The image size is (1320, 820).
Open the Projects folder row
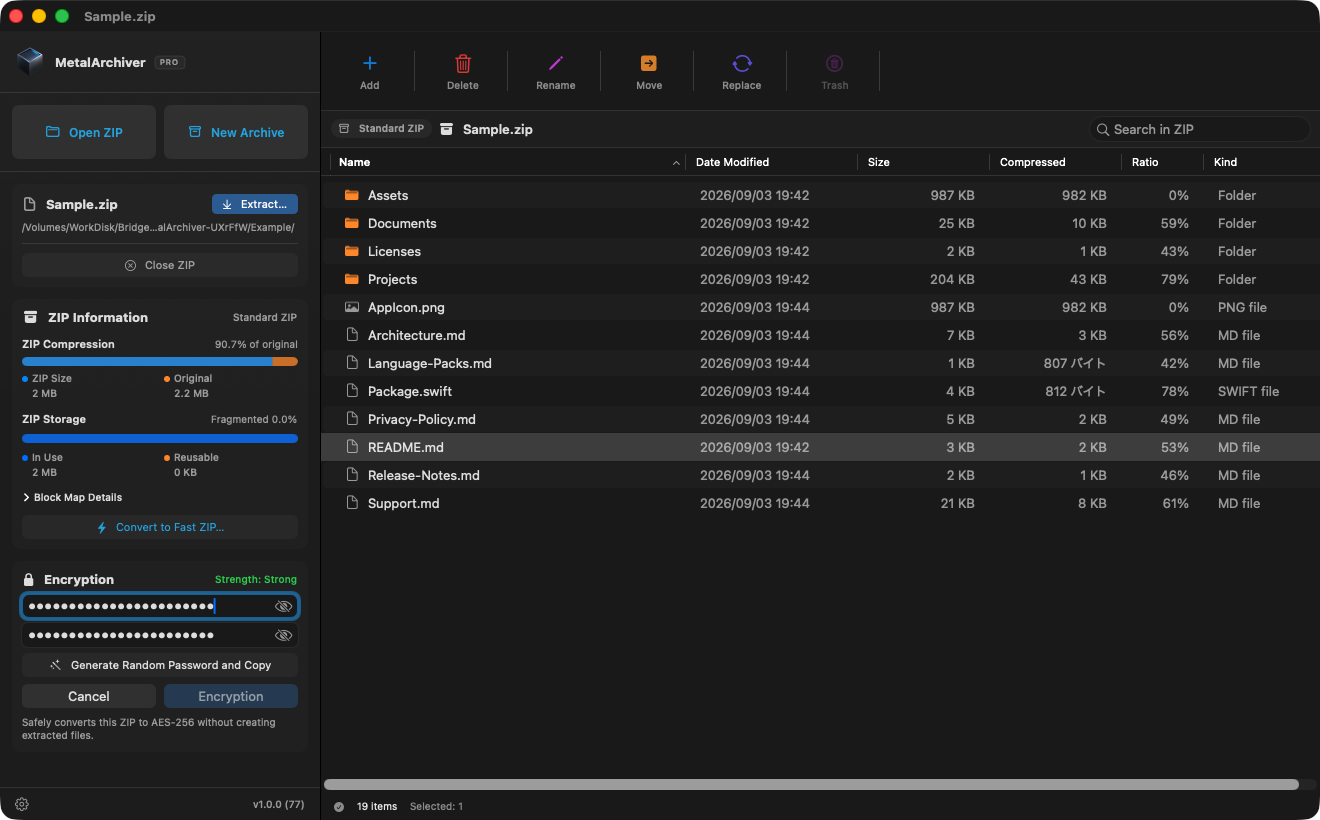(x=820, y=279)
